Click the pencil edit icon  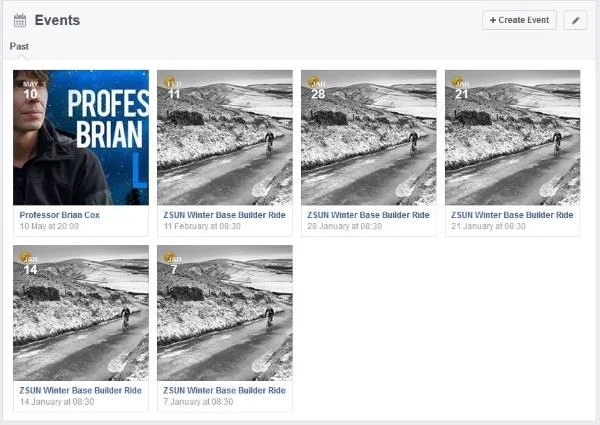click(576, 20)
